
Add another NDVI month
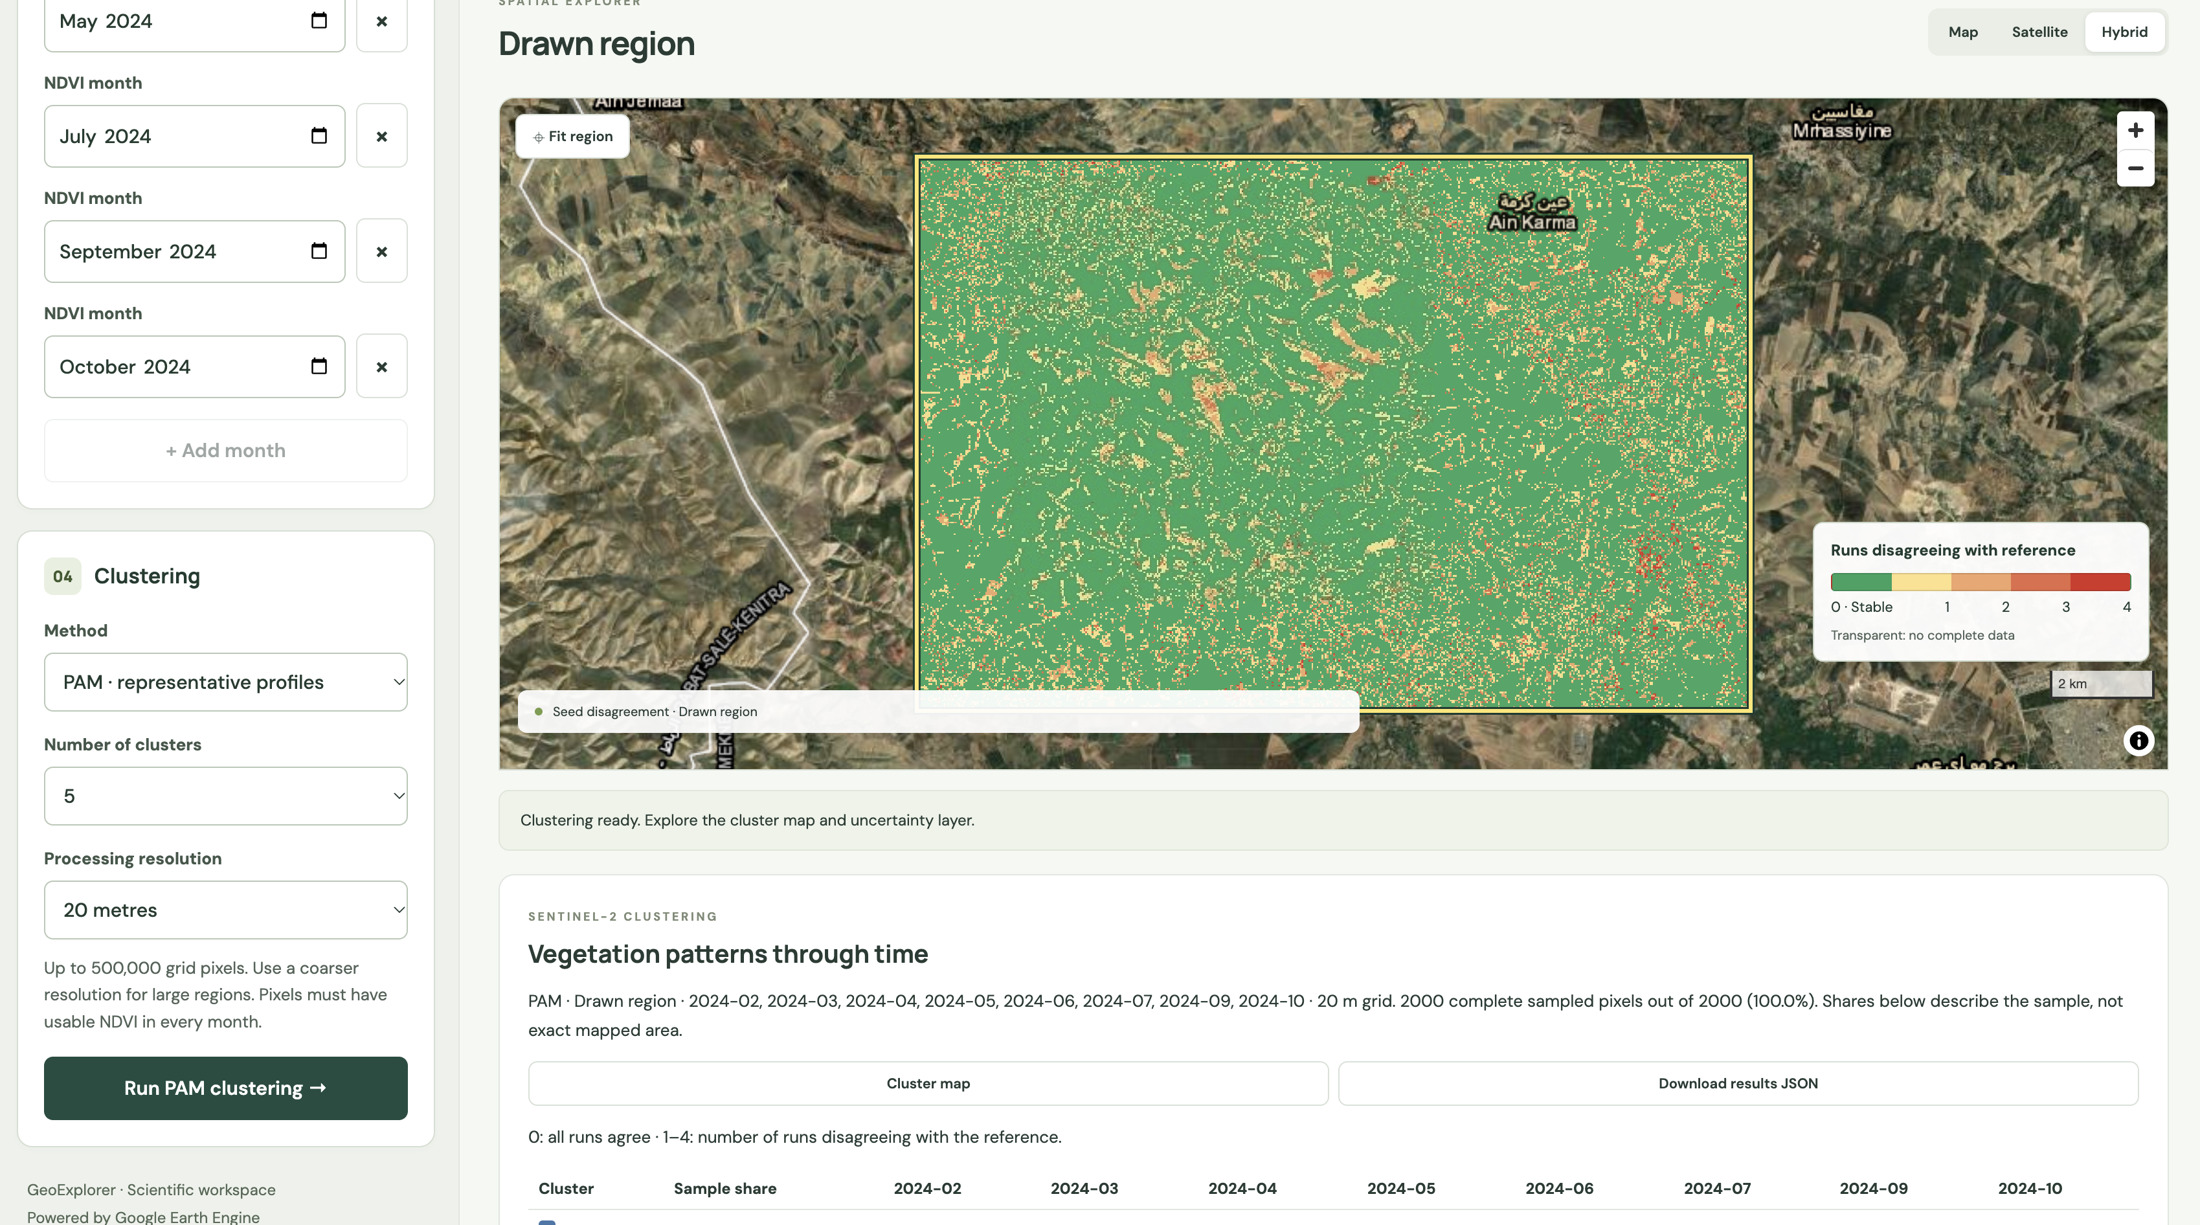226,451
